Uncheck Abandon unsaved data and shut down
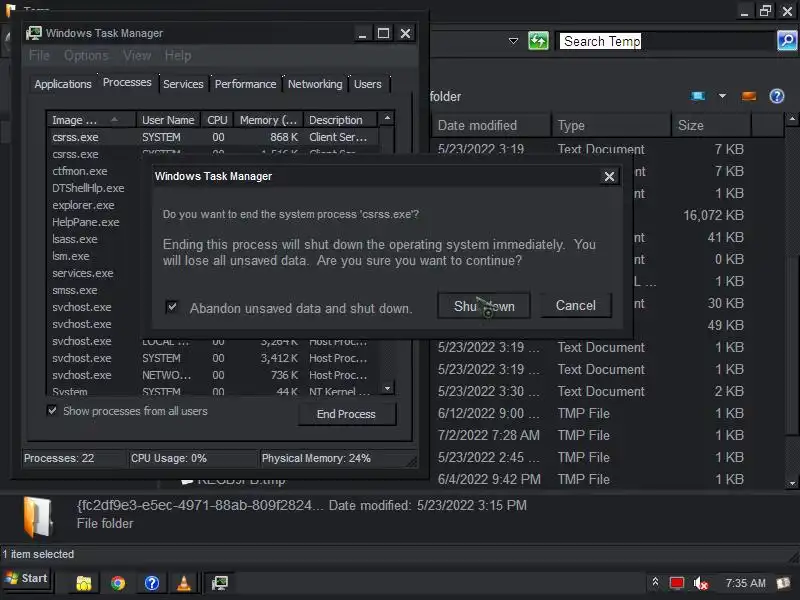Image resolution: width=800 pixels, height=600 pixels. pos(172,307)
